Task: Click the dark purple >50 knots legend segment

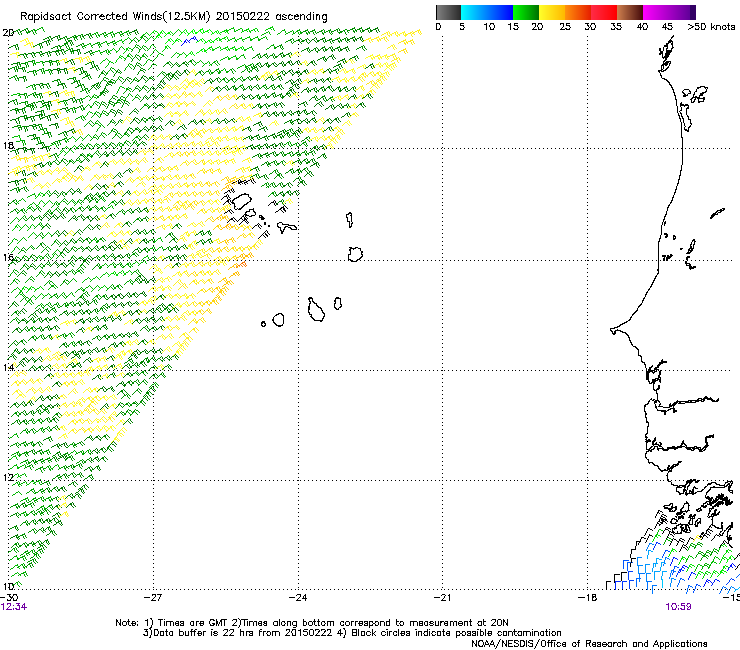Action: [692, 12]
